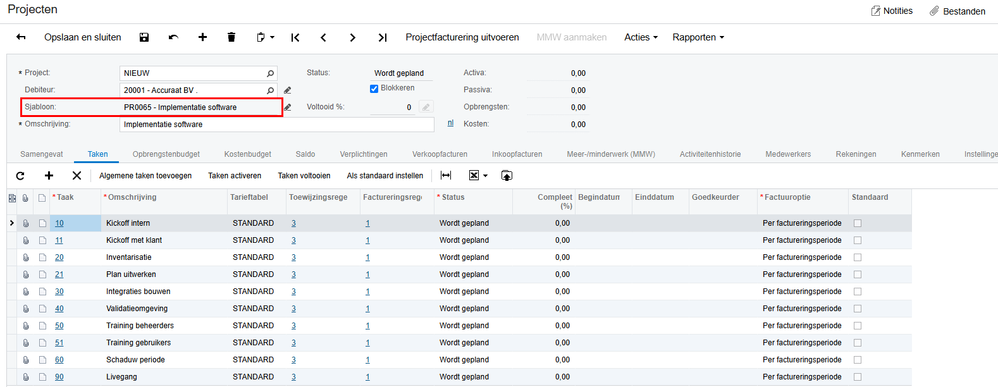Click Projectfacturering uitvoeren button
Image resolution: width=998 pixels, height=387 pixels.
pos(462,38)
